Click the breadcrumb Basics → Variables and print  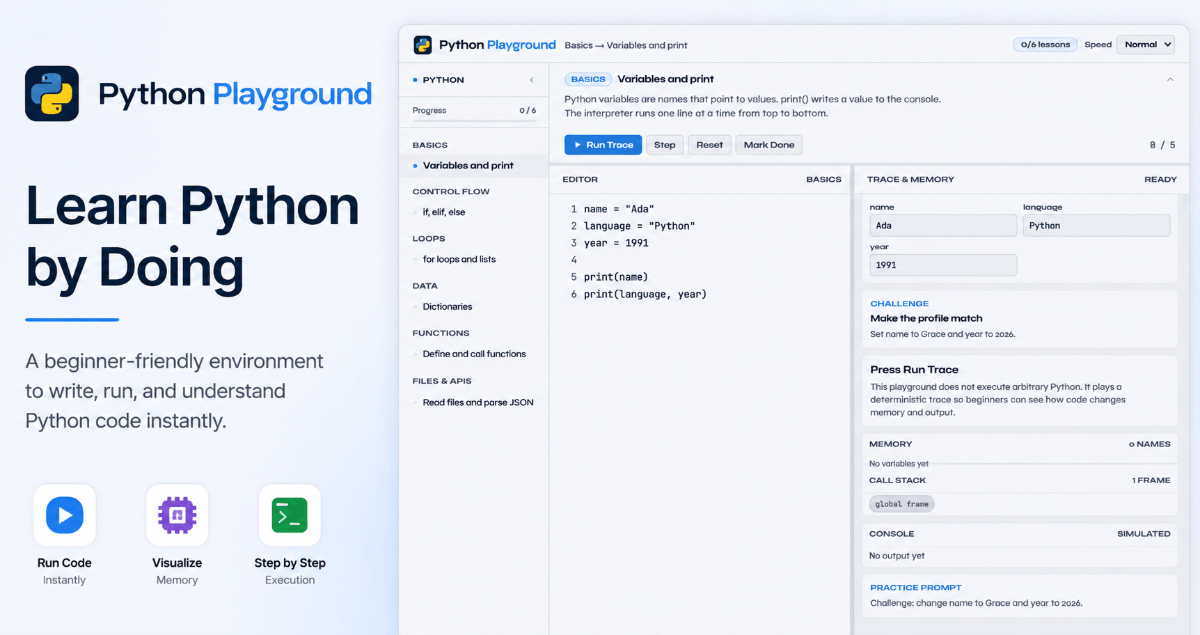[626, 45]
